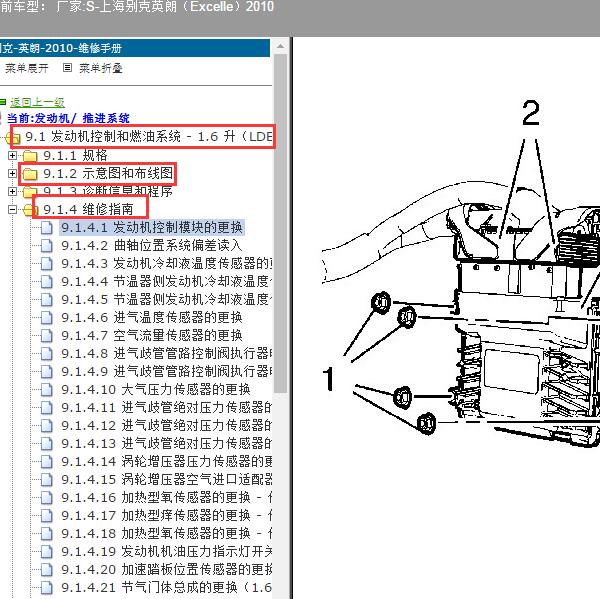Click the document icon of 9.1.4.21

tap(47, 587)
